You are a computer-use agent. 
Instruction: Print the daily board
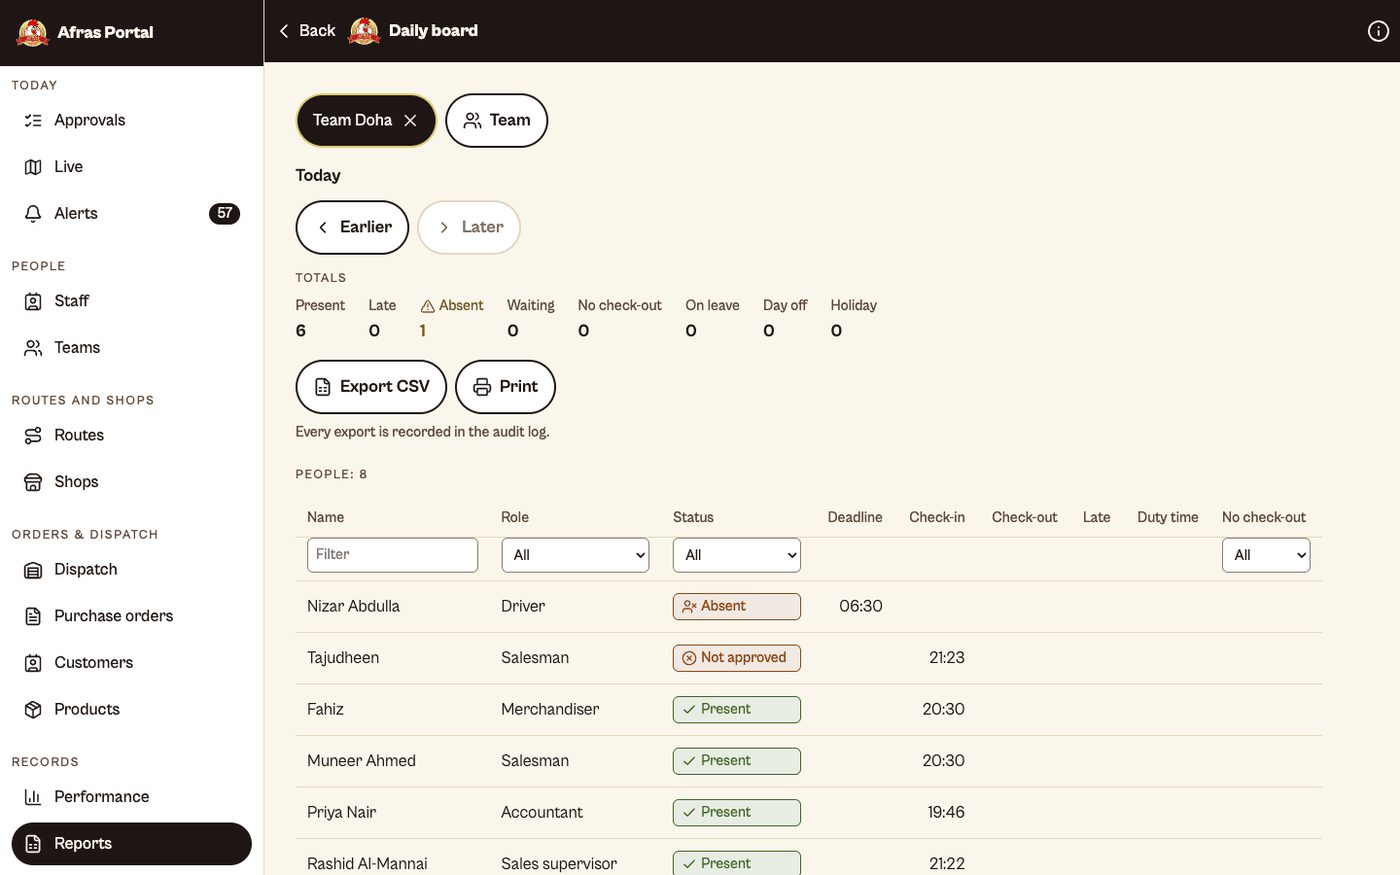pos(505,387)
